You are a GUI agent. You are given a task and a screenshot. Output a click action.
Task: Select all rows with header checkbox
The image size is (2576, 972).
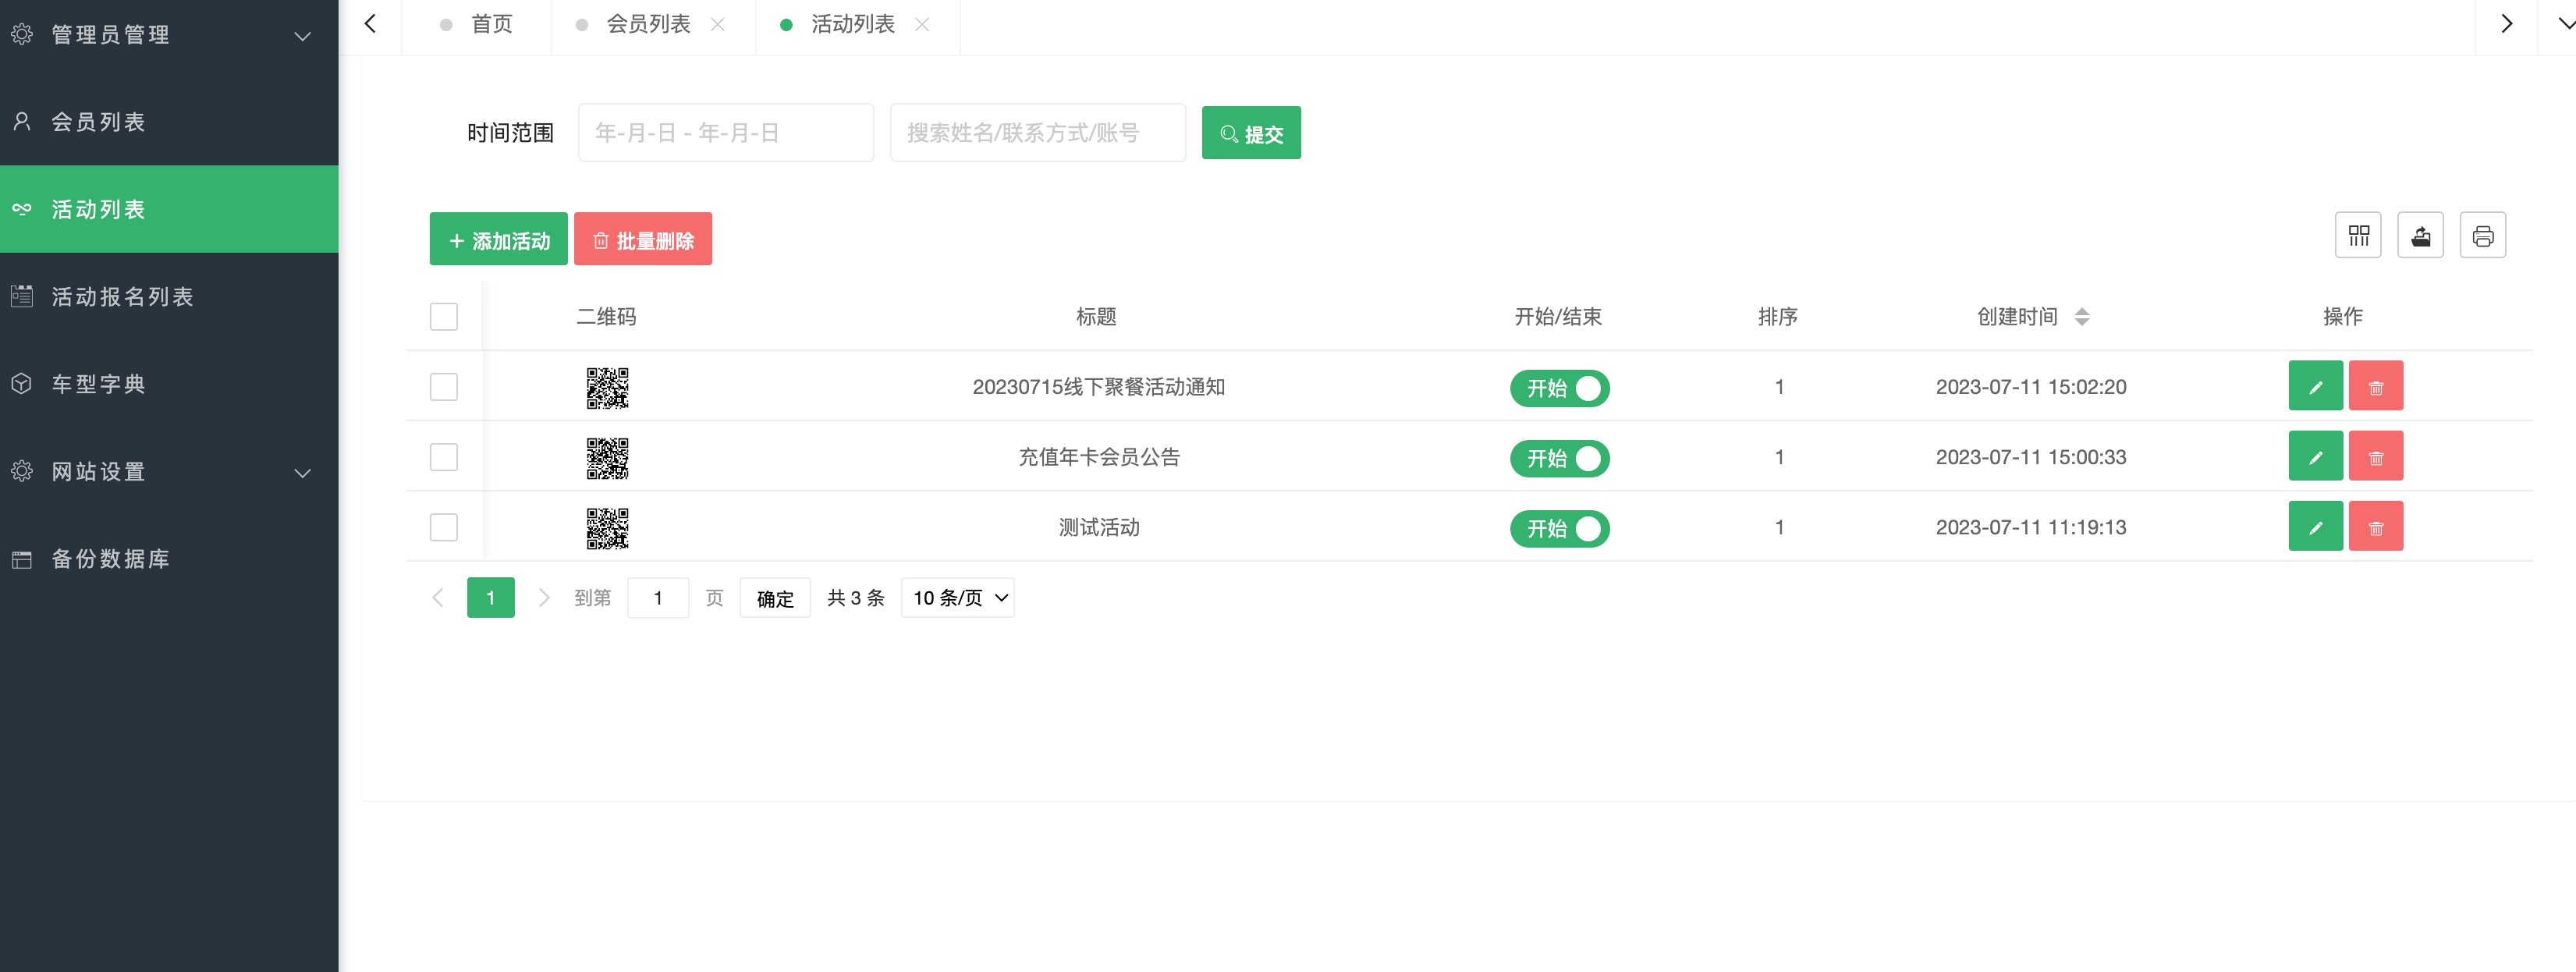tap(443, 317)
